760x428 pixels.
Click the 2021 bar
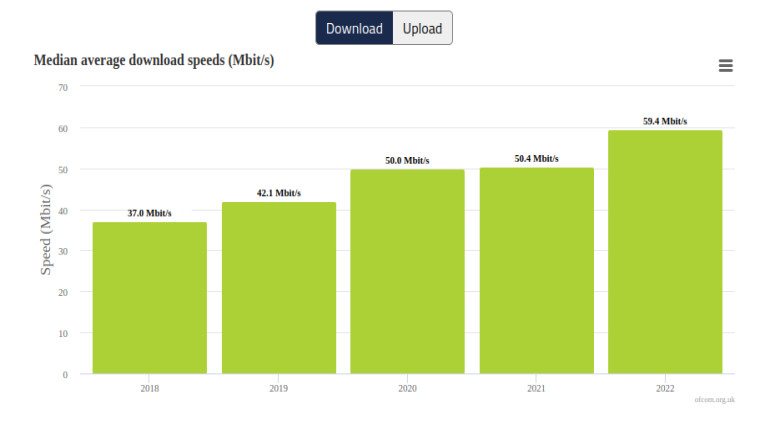pyautogui.click(x=537, y=270)
